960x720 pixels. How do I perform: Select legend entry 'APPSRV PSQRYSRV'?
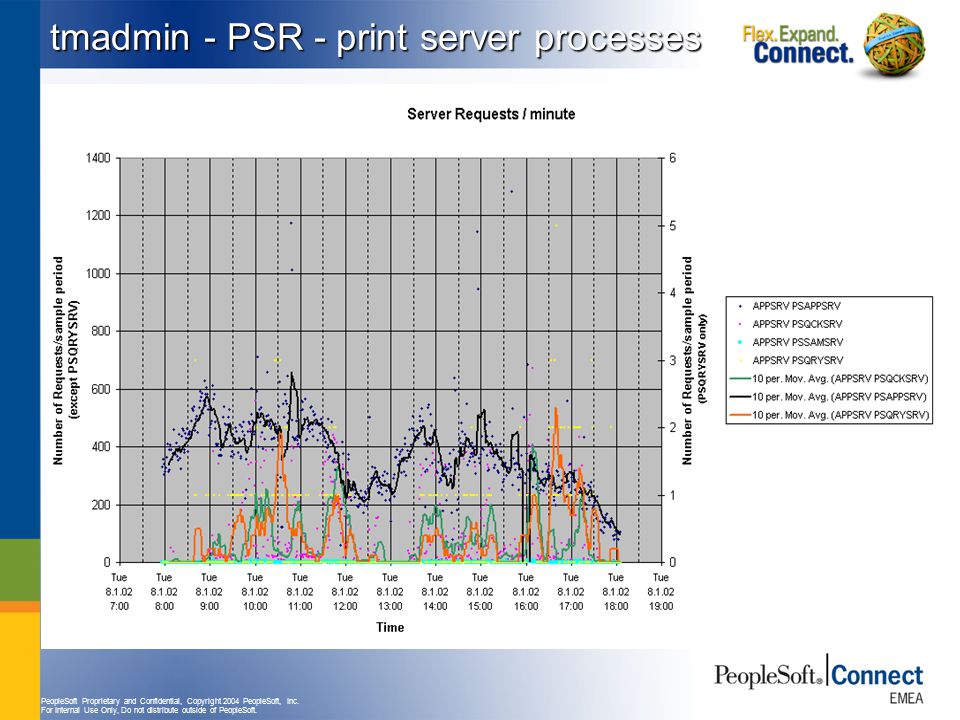point(798,361)
